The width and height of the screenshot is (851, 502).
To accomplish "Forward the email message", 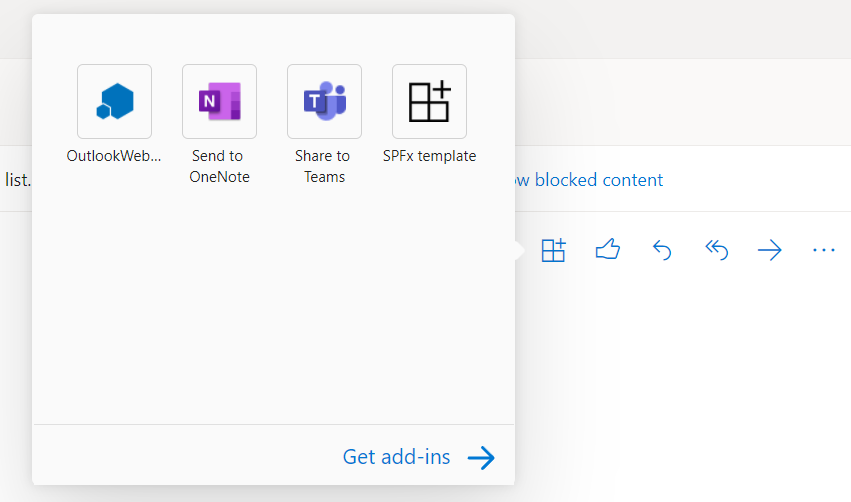I will pyautogui.click(x=770, y=250).
